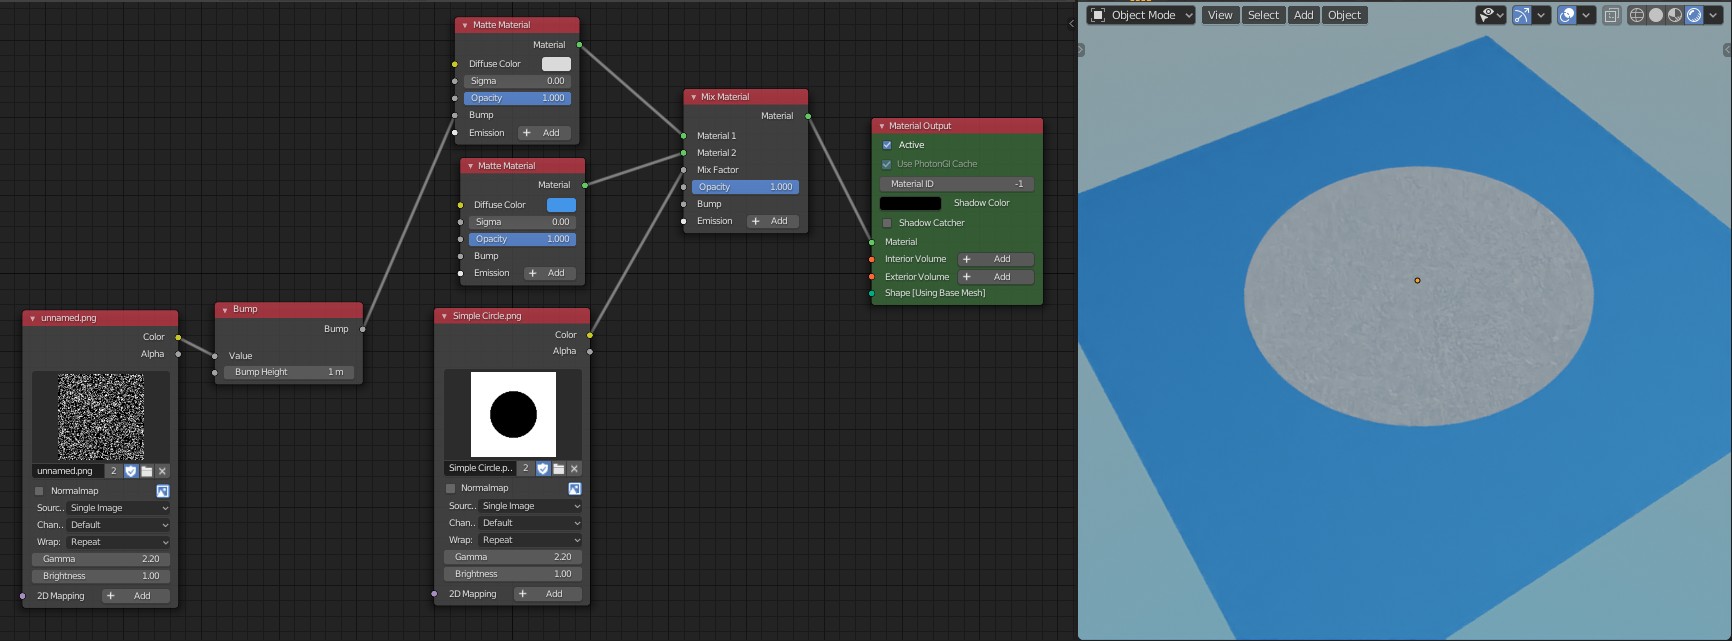Open the Object menu in viewport header
The height and width of the screenshot is (641, 1732).
tap(1344, 15)
